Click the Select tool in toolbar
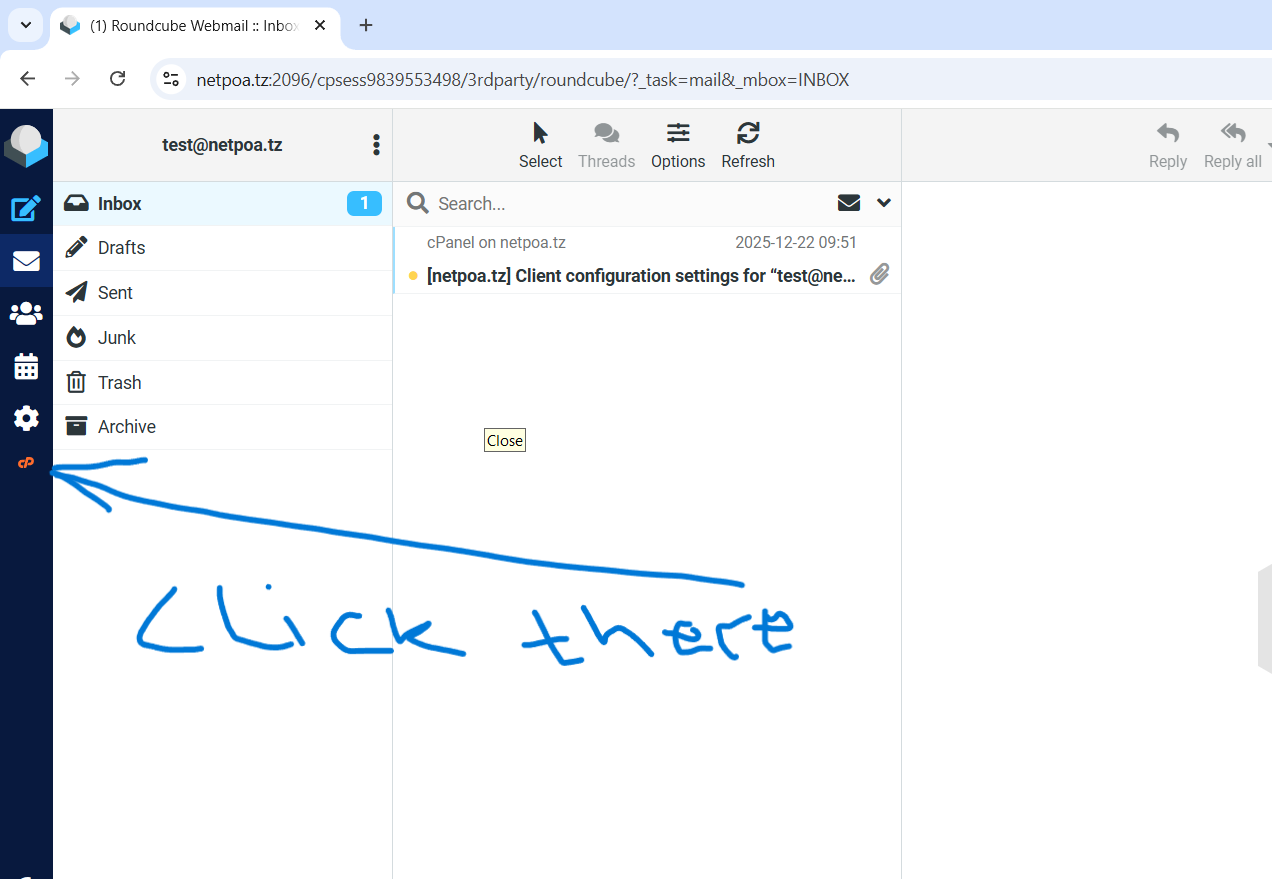 [x=540, y=145]
